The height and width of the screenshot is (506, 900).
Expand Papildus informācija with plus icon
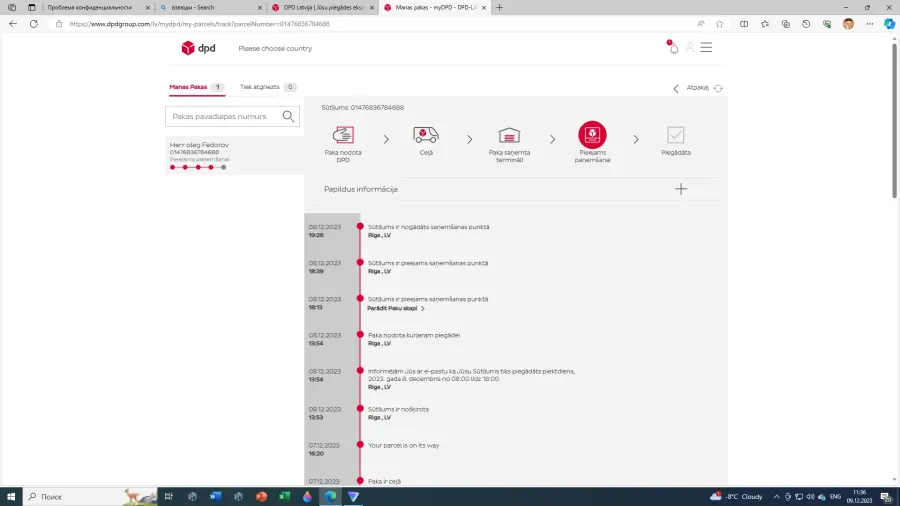(x=681, y=189)
